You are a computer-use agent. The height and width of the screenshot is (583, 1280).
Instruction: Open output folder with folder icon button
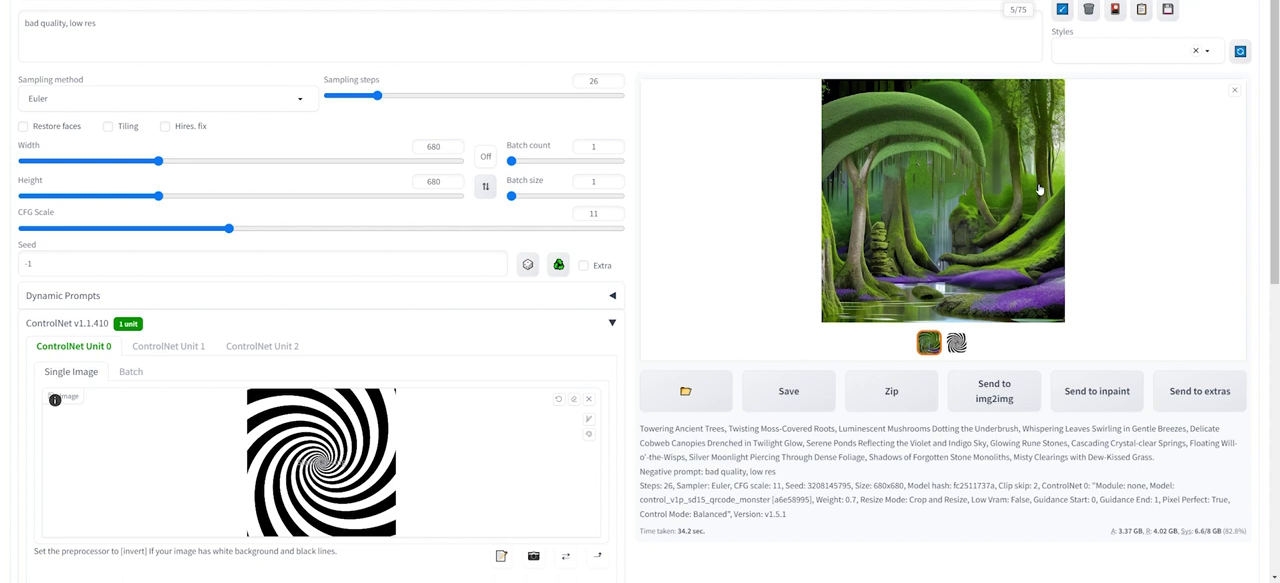click(686, 391)
